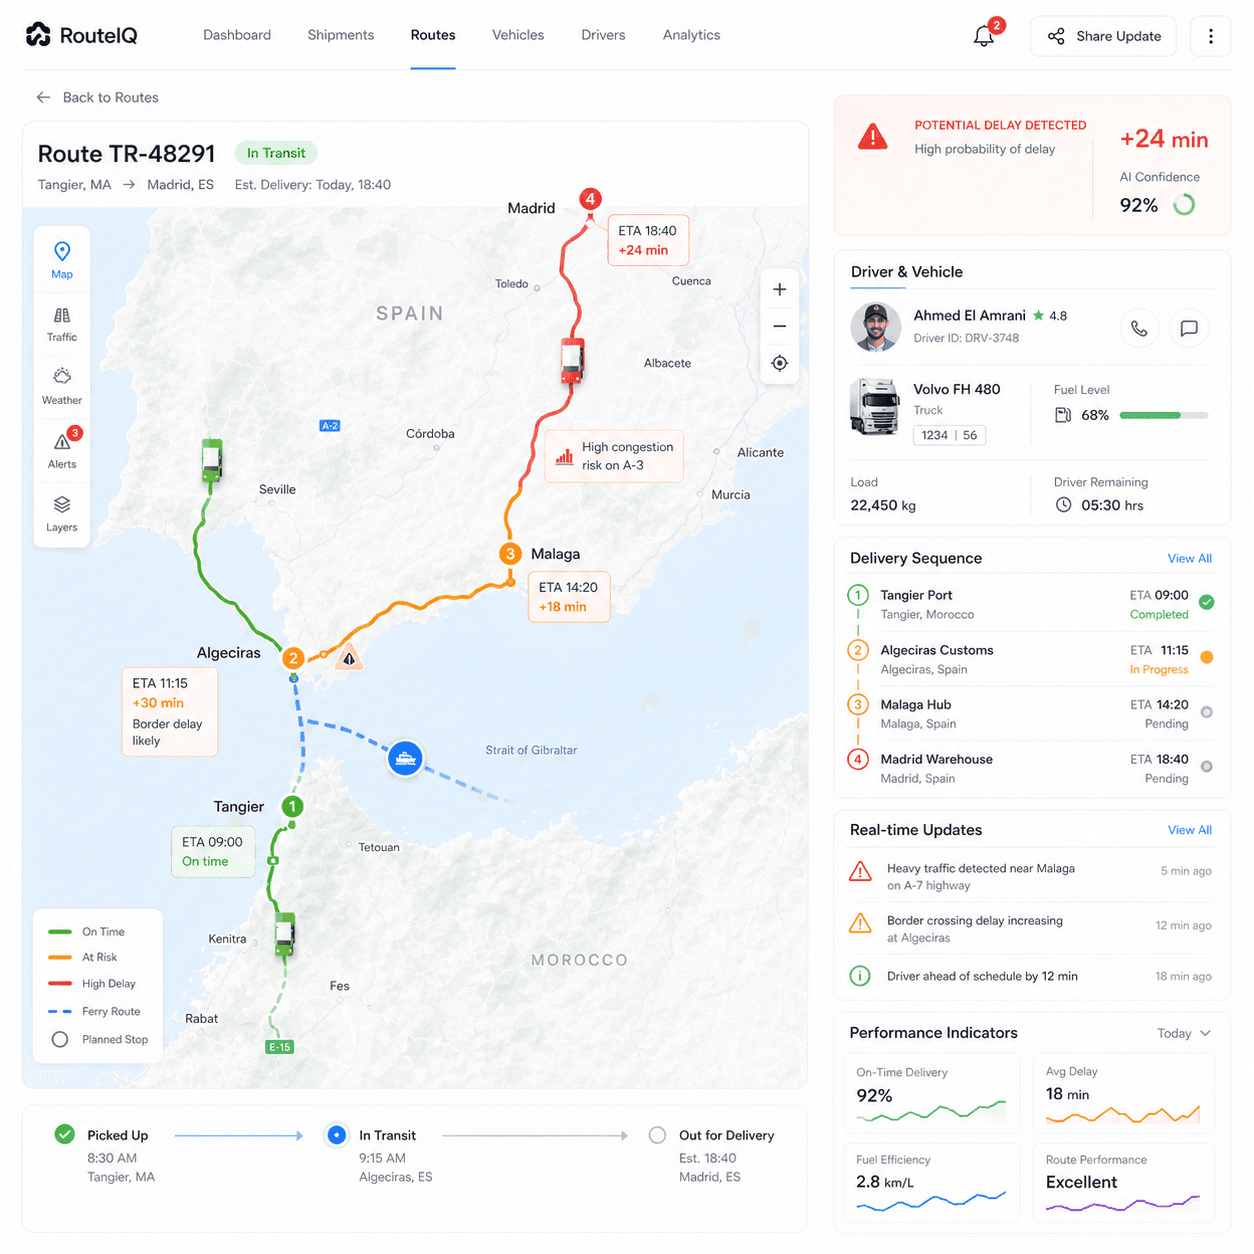Screen dimensions: 1254x1254
Task: Recenter map with locate icon
Action: point(780,363)
